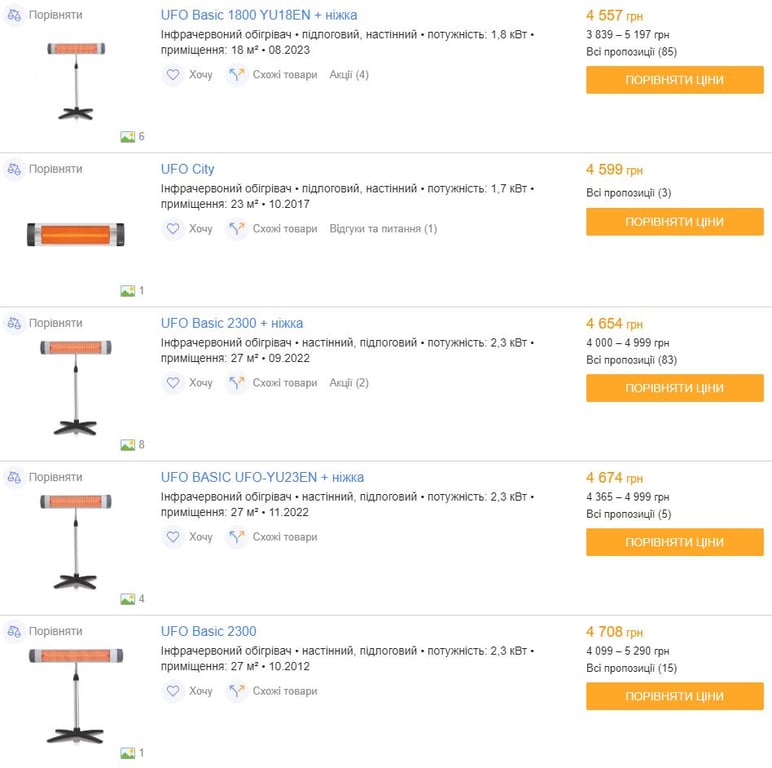Click the similar products icon for UFO Basic 1800 YU18EN

(x=236, y=75)
